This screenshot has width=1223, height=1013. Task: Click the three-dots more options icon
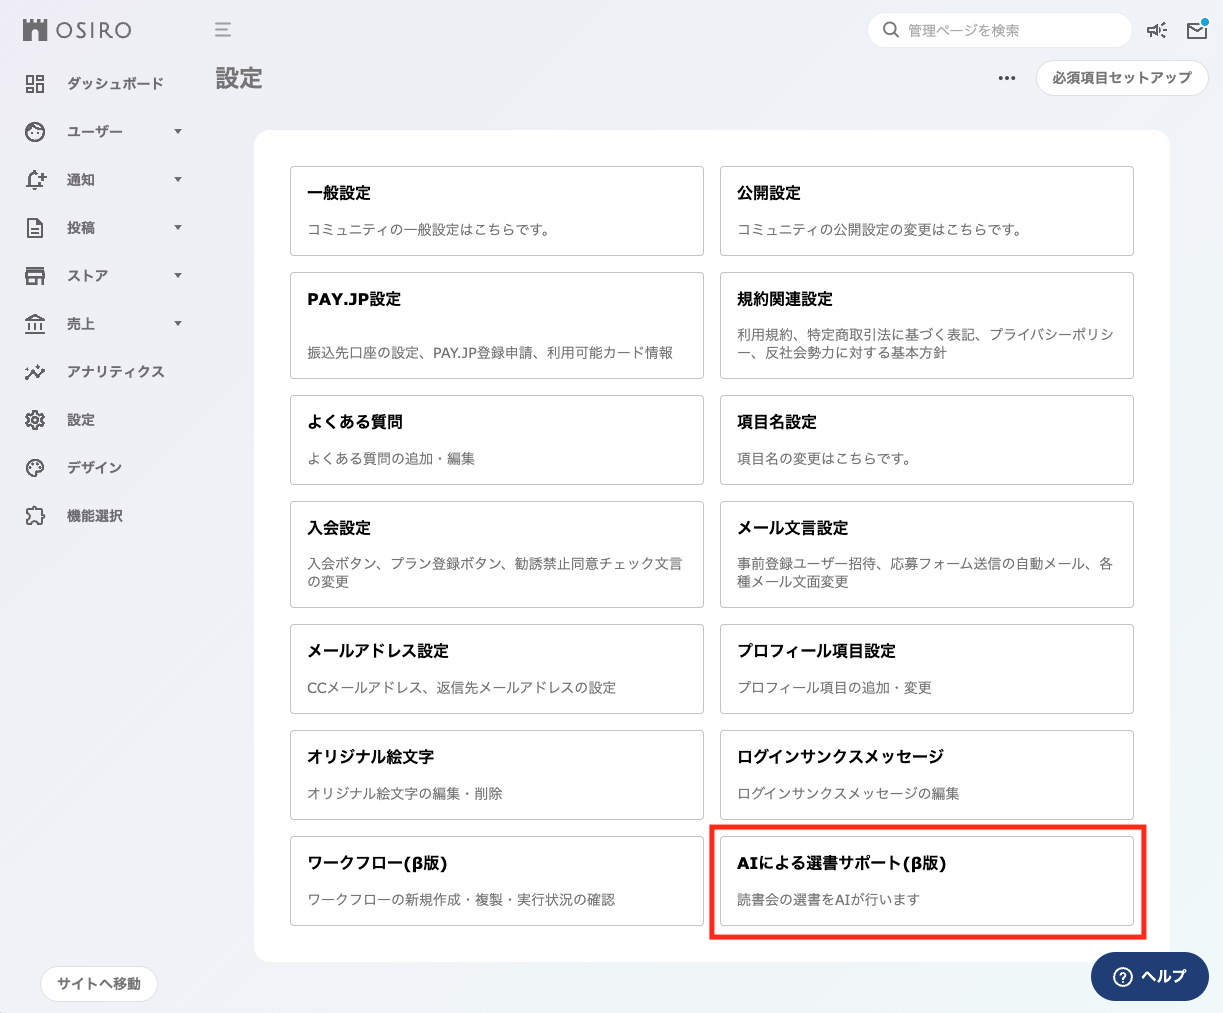[x=1007, y=78]
